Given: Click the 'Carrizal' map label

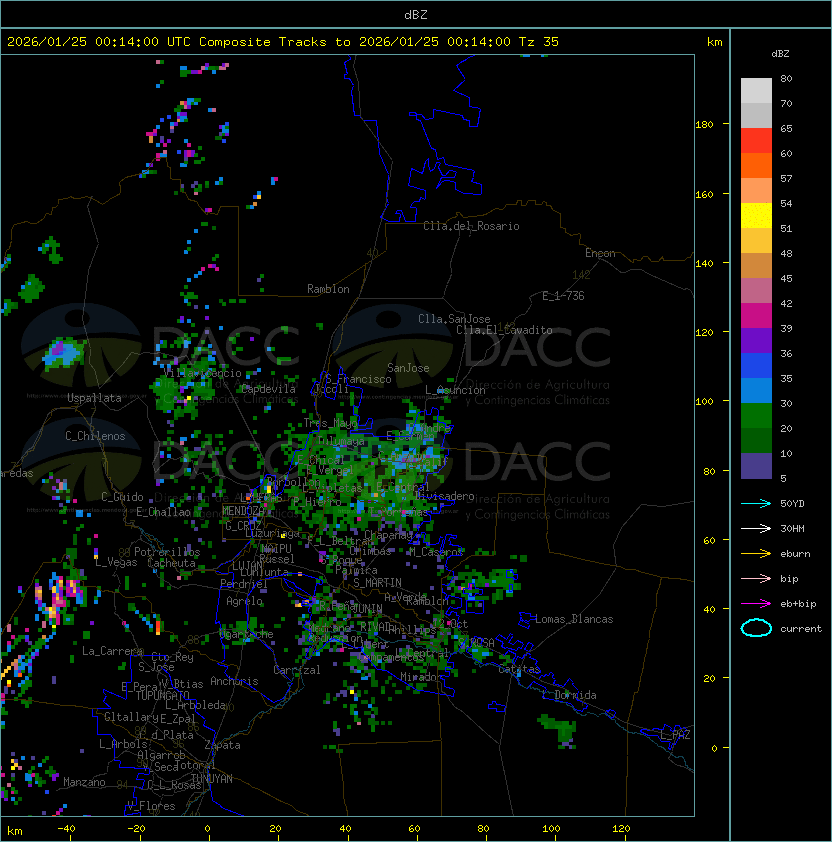Looking at the screenshot, I should pos(297,670).
